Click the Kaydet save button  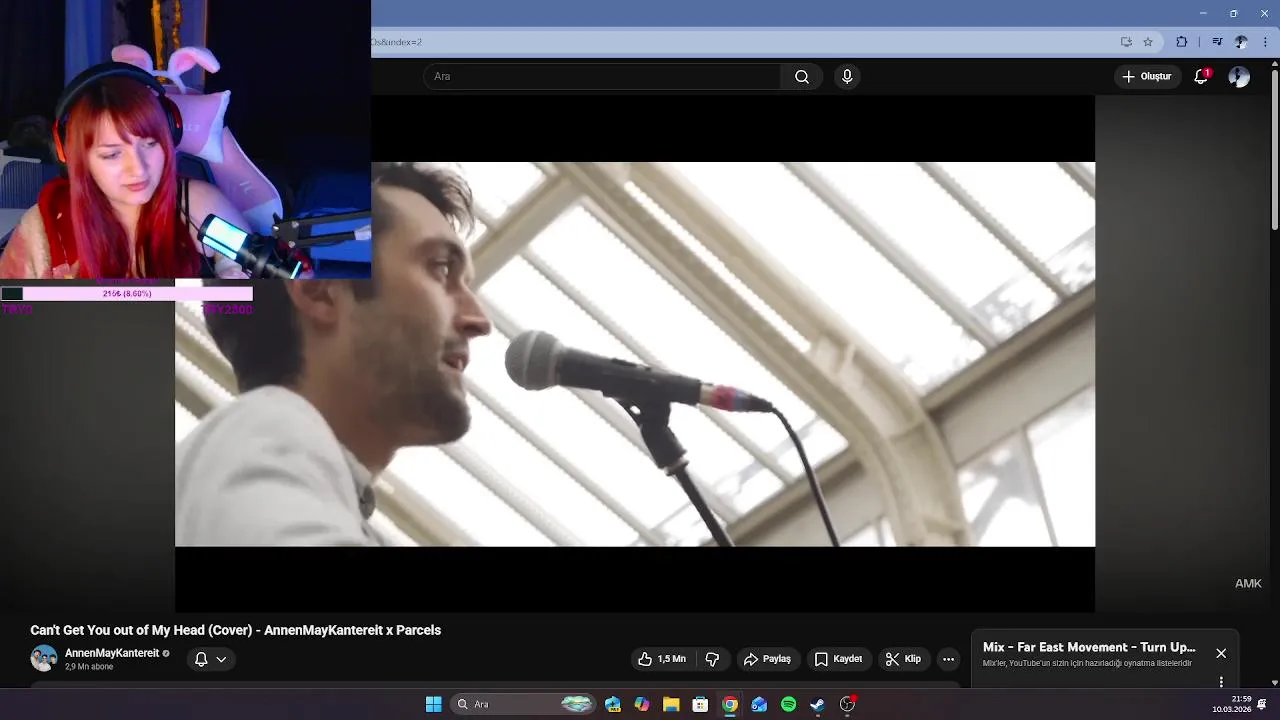pyautogui.click(x=838, y=659)
